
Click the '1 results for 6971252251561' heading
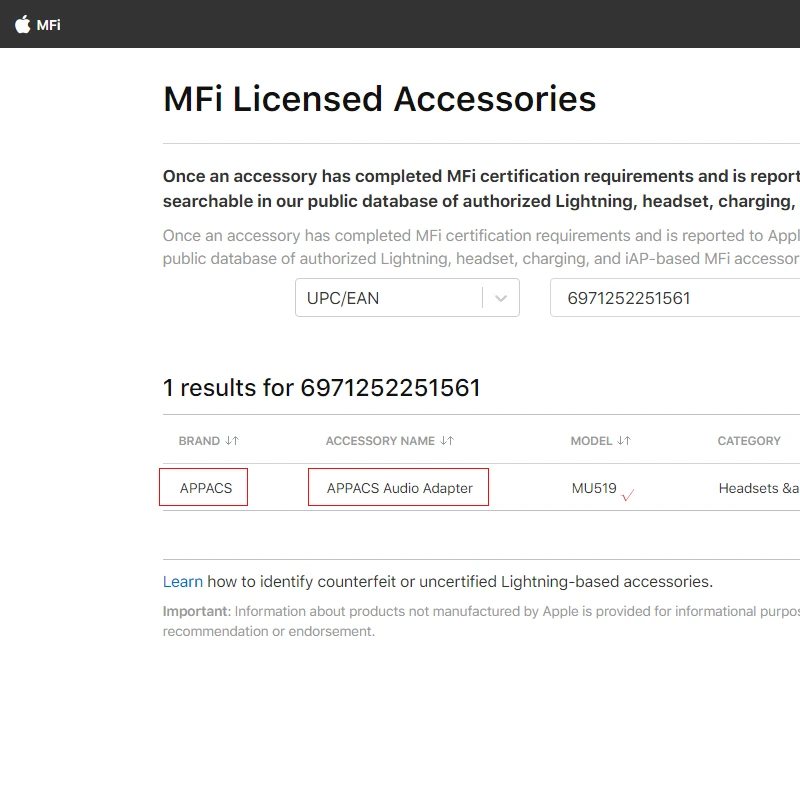[x=321, y=388]
